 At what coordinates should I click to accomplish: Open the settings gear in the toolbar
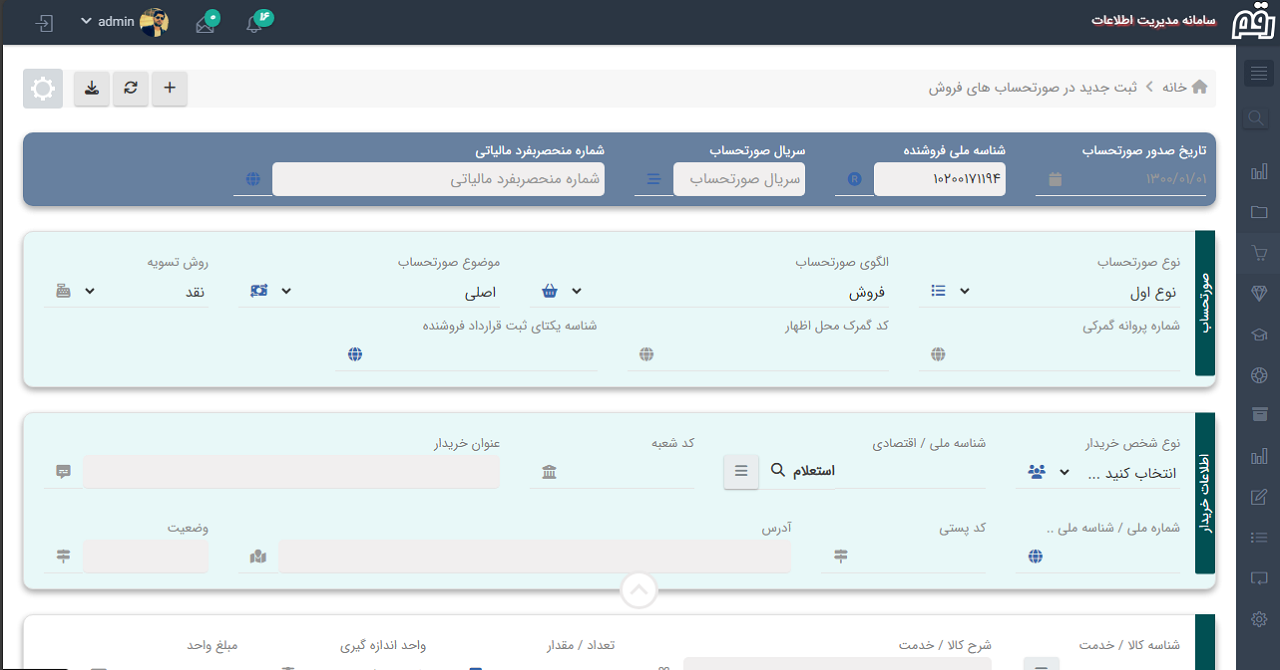(42, 88)
